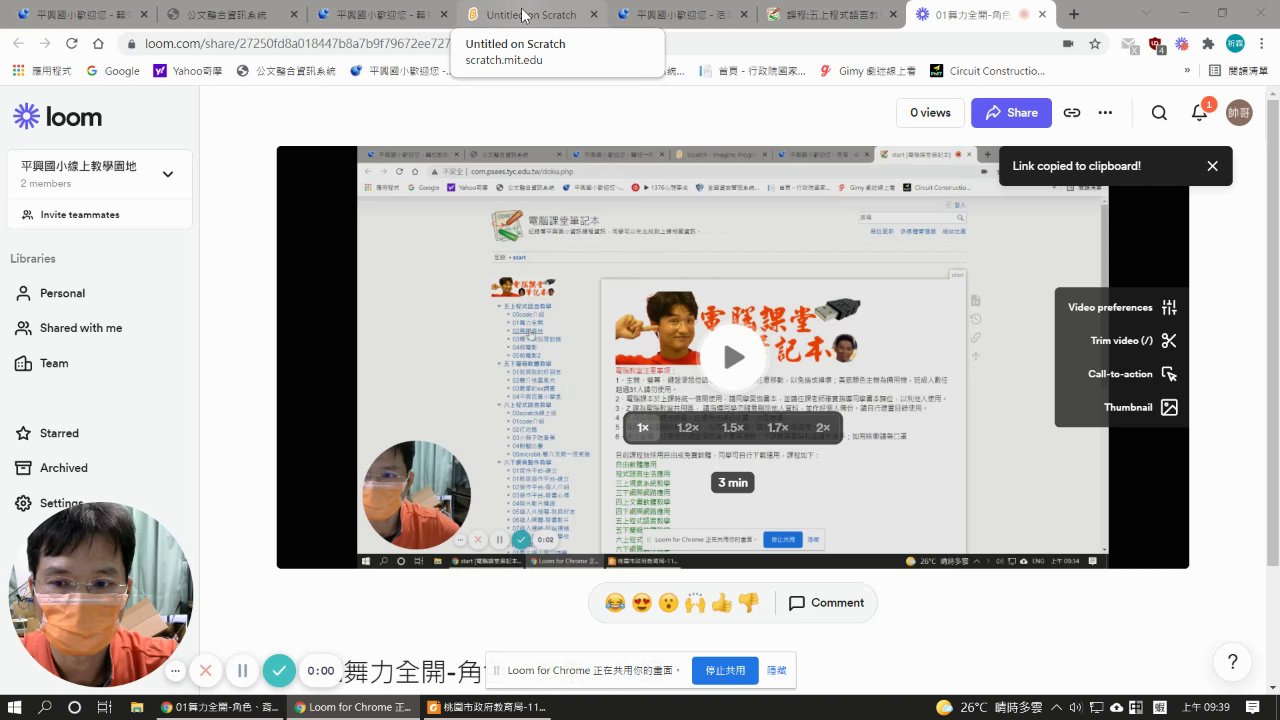Viewport: 1280px width, 720px height.
Task: React with heart-eyes emoji
Action: [x=642, y=603]
